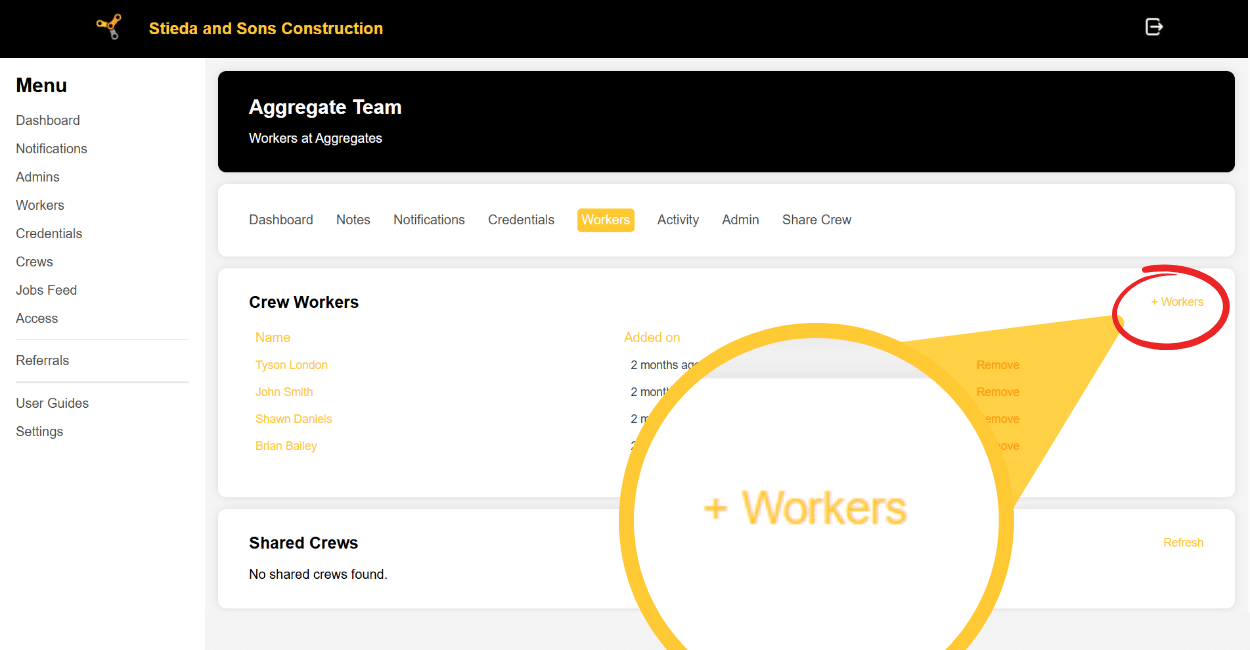This screenshot has width=1250, height=650.
Task: Remove Tyson London from the crew
Action: 998,365
